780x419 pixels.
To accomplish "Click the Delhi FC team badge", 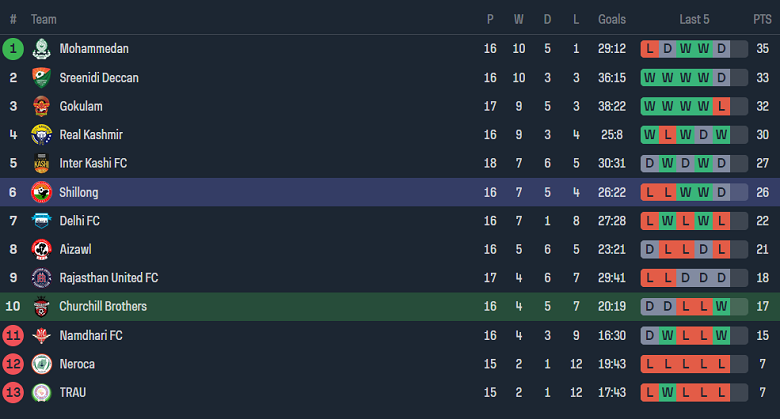I will [41, 221].
